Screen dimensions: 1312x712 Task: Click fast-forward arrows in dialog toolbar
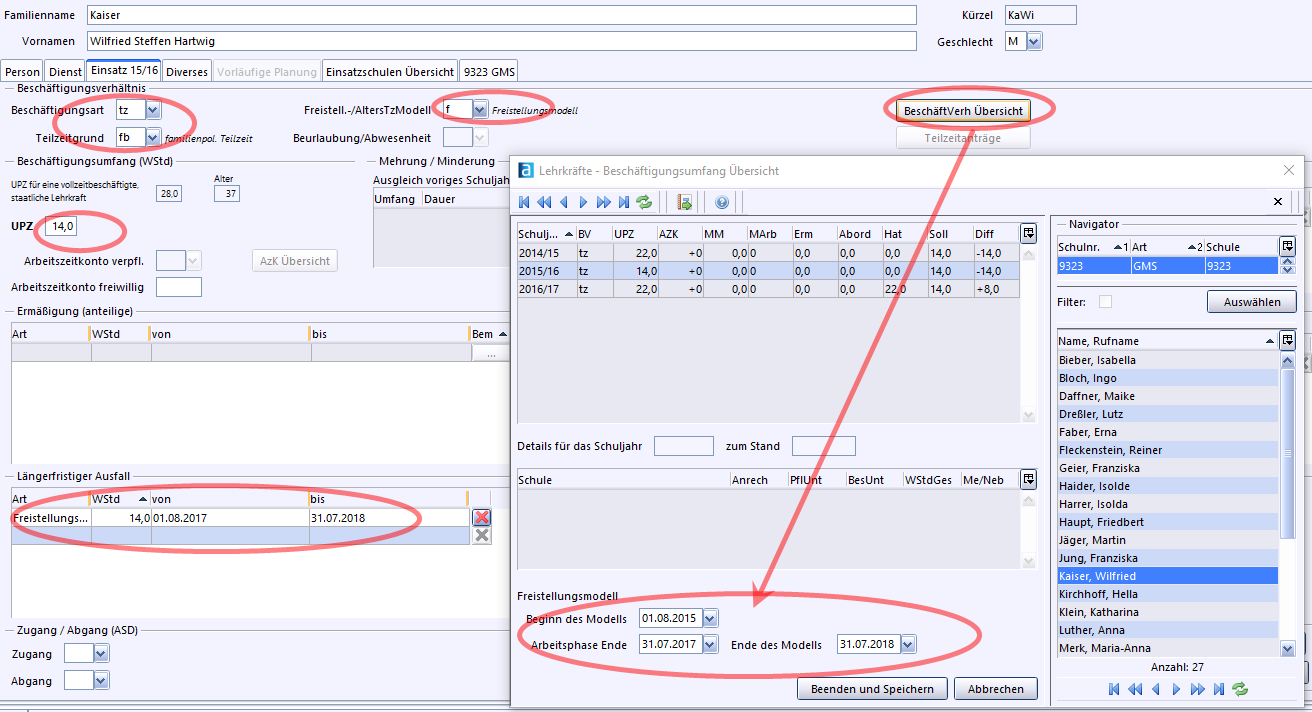(x=603, y=202)
